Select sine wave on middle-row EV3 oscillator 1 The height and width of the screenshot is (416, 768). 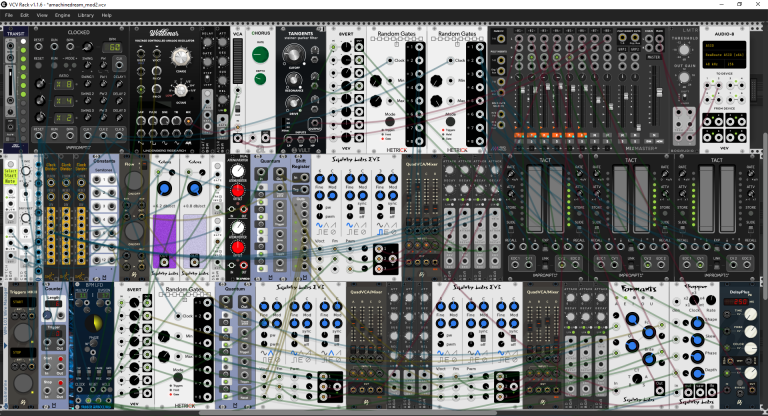click(319, 225)
